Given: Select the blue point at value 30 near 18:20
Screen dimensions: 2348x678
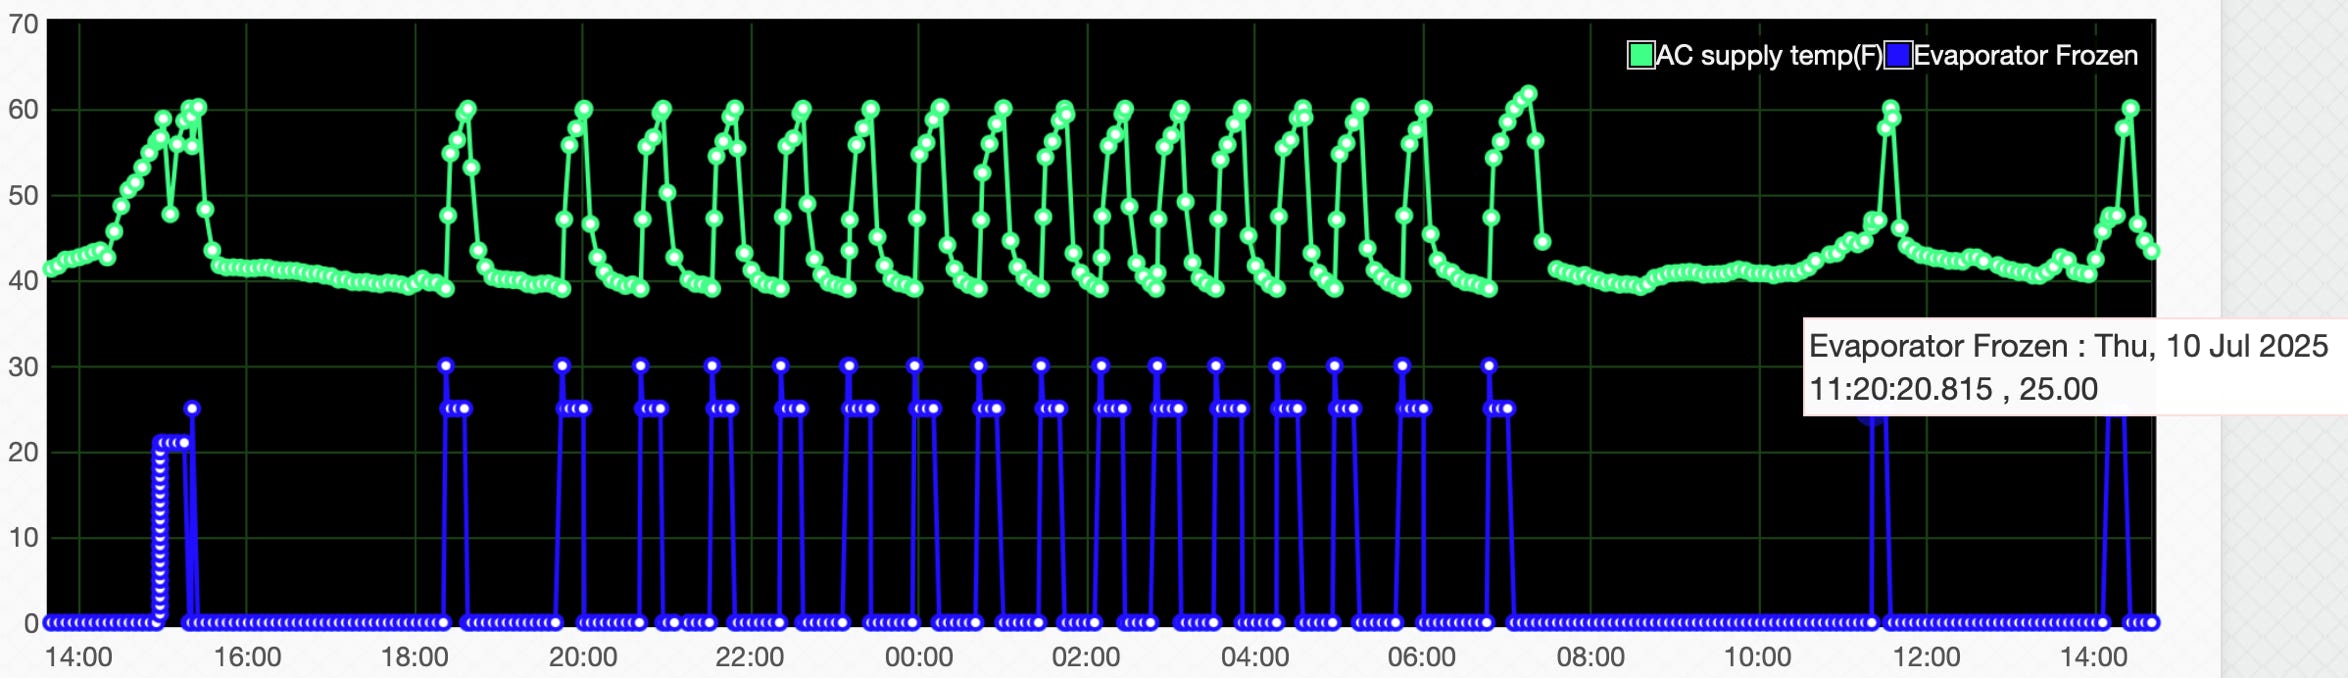Looking at the screenshot, I should tap(446, 366).
